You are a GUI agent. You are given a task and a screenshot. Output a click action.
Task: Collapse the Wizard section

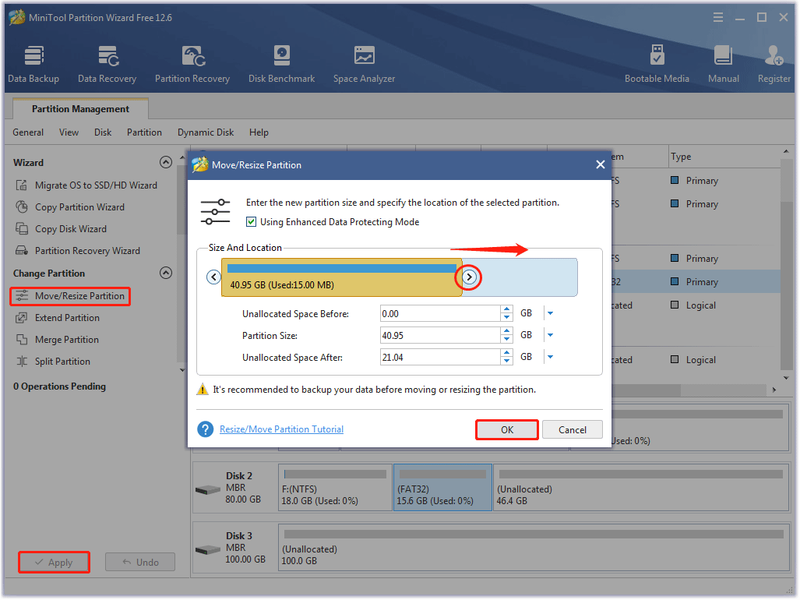[166, 162]
